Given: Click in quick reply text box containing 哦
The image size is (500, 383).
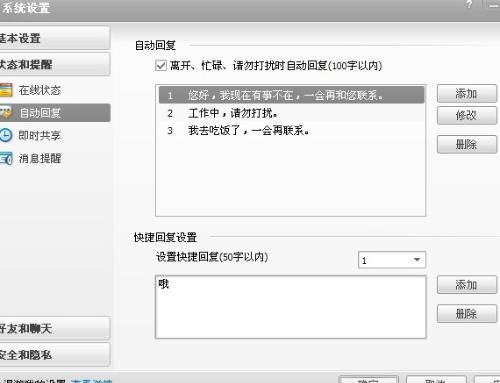Looking at the screenshot, I should [291, 307].
